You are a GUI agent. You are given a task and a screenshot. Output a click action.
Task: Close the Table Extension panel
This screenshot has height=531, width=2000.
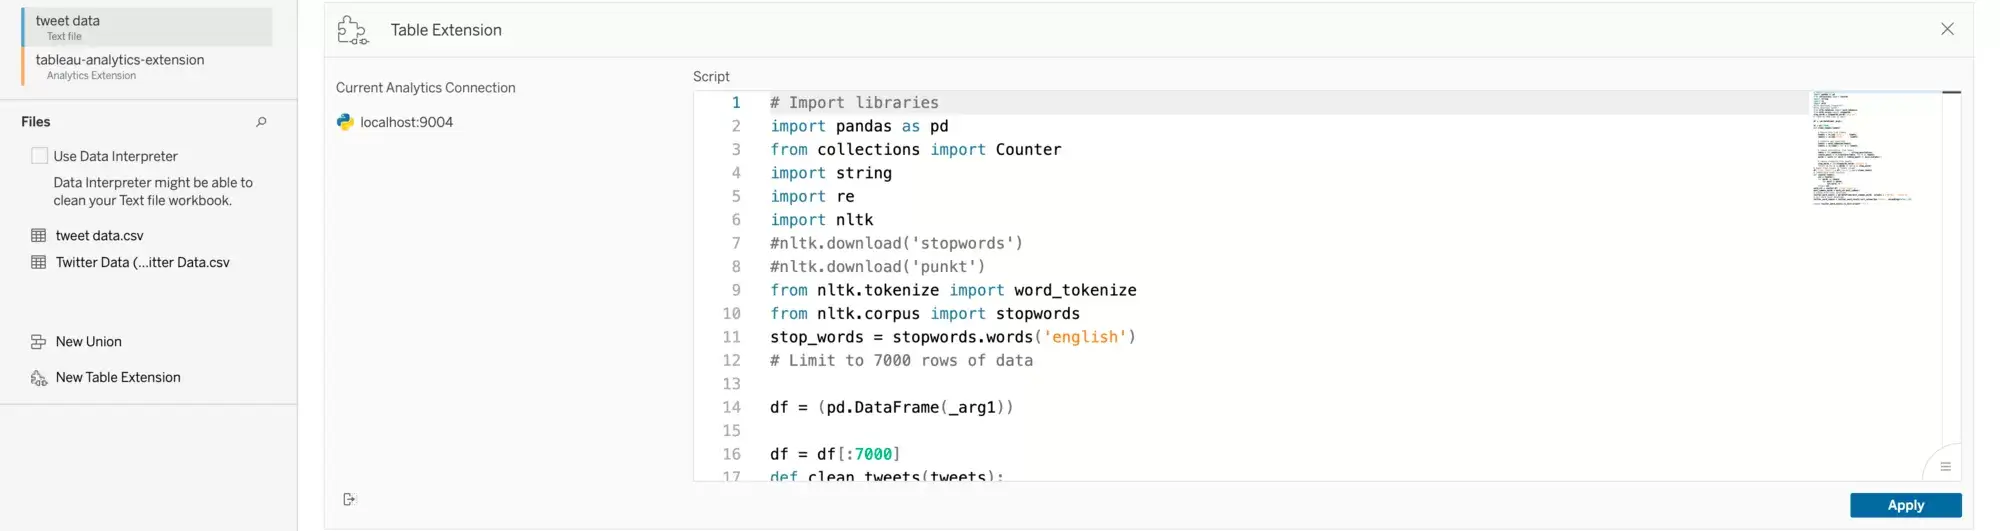click(1947, 29)
